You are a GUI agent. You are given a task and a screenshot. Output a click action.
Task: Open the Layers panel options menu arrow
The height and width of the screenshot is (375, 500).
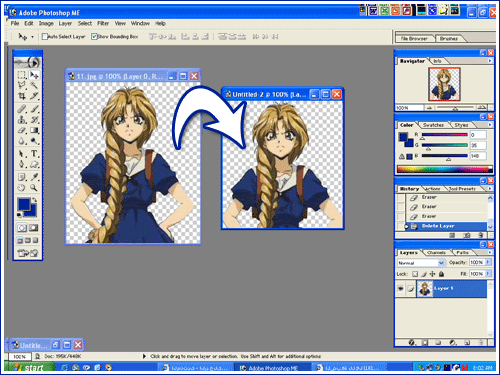coord(490,252)
